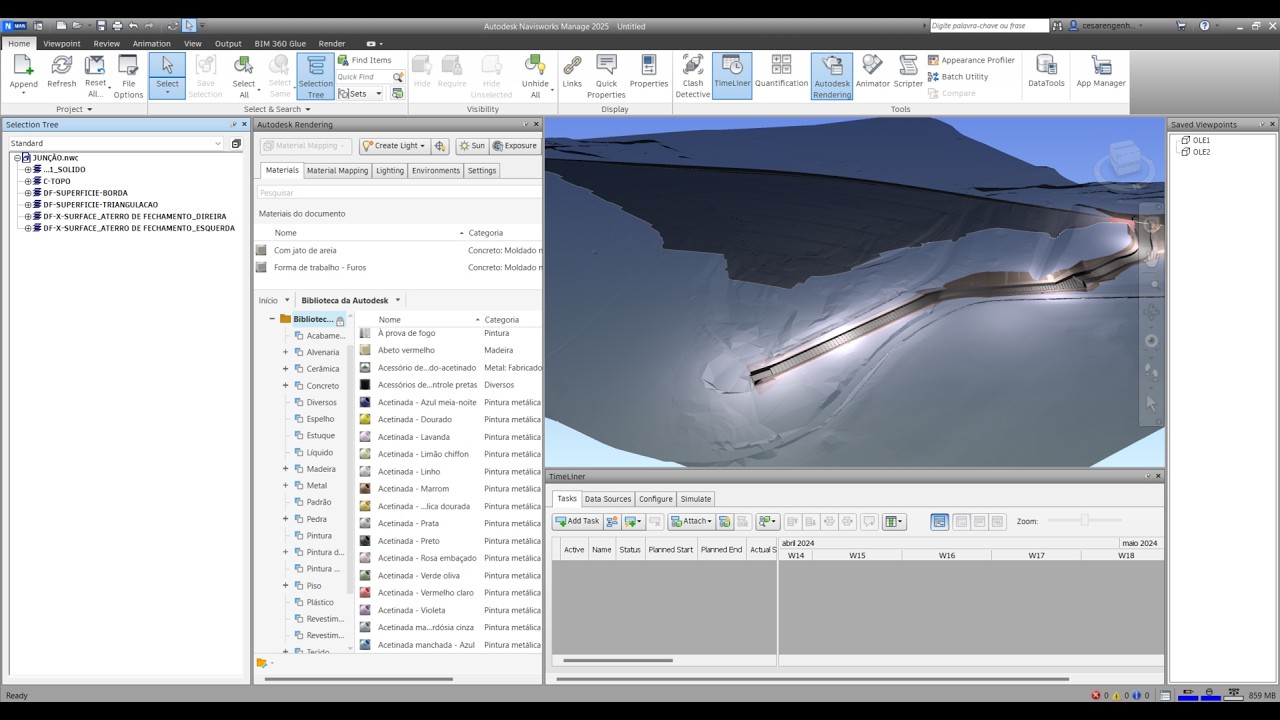
Task: Open the Environments tab
Action: (x=436, y=171)
